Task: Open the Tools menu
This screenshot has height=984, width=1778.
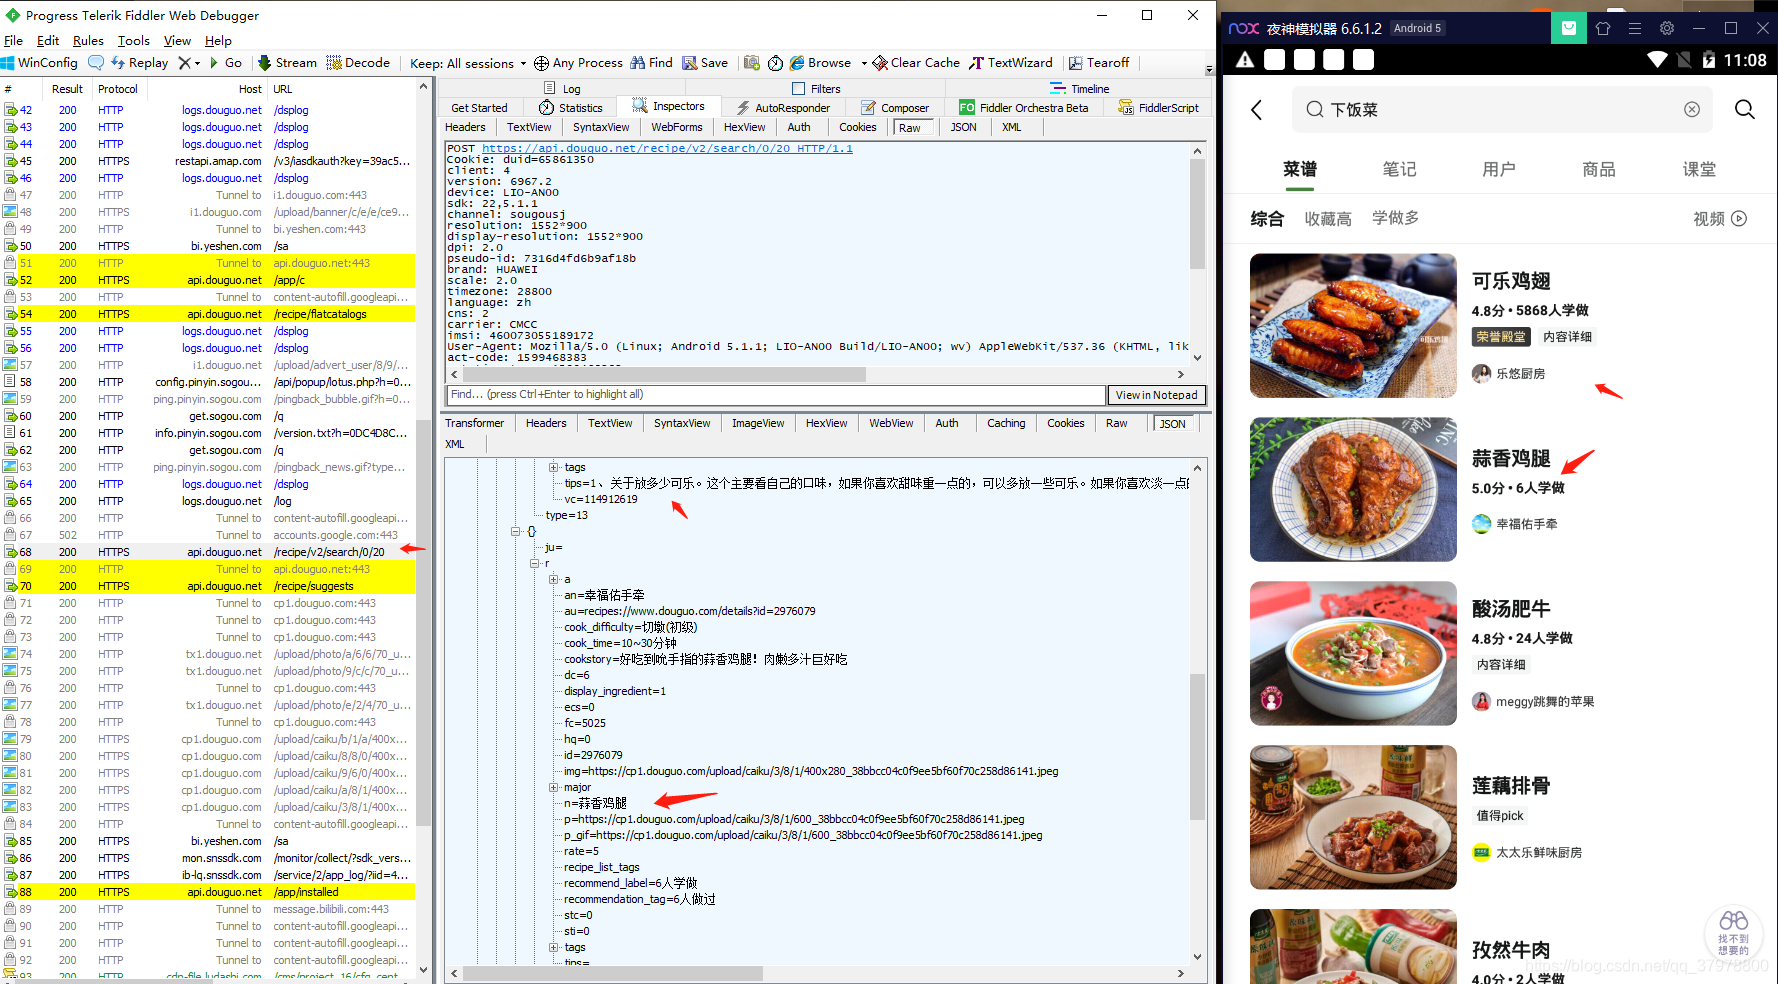Action: 133,41
